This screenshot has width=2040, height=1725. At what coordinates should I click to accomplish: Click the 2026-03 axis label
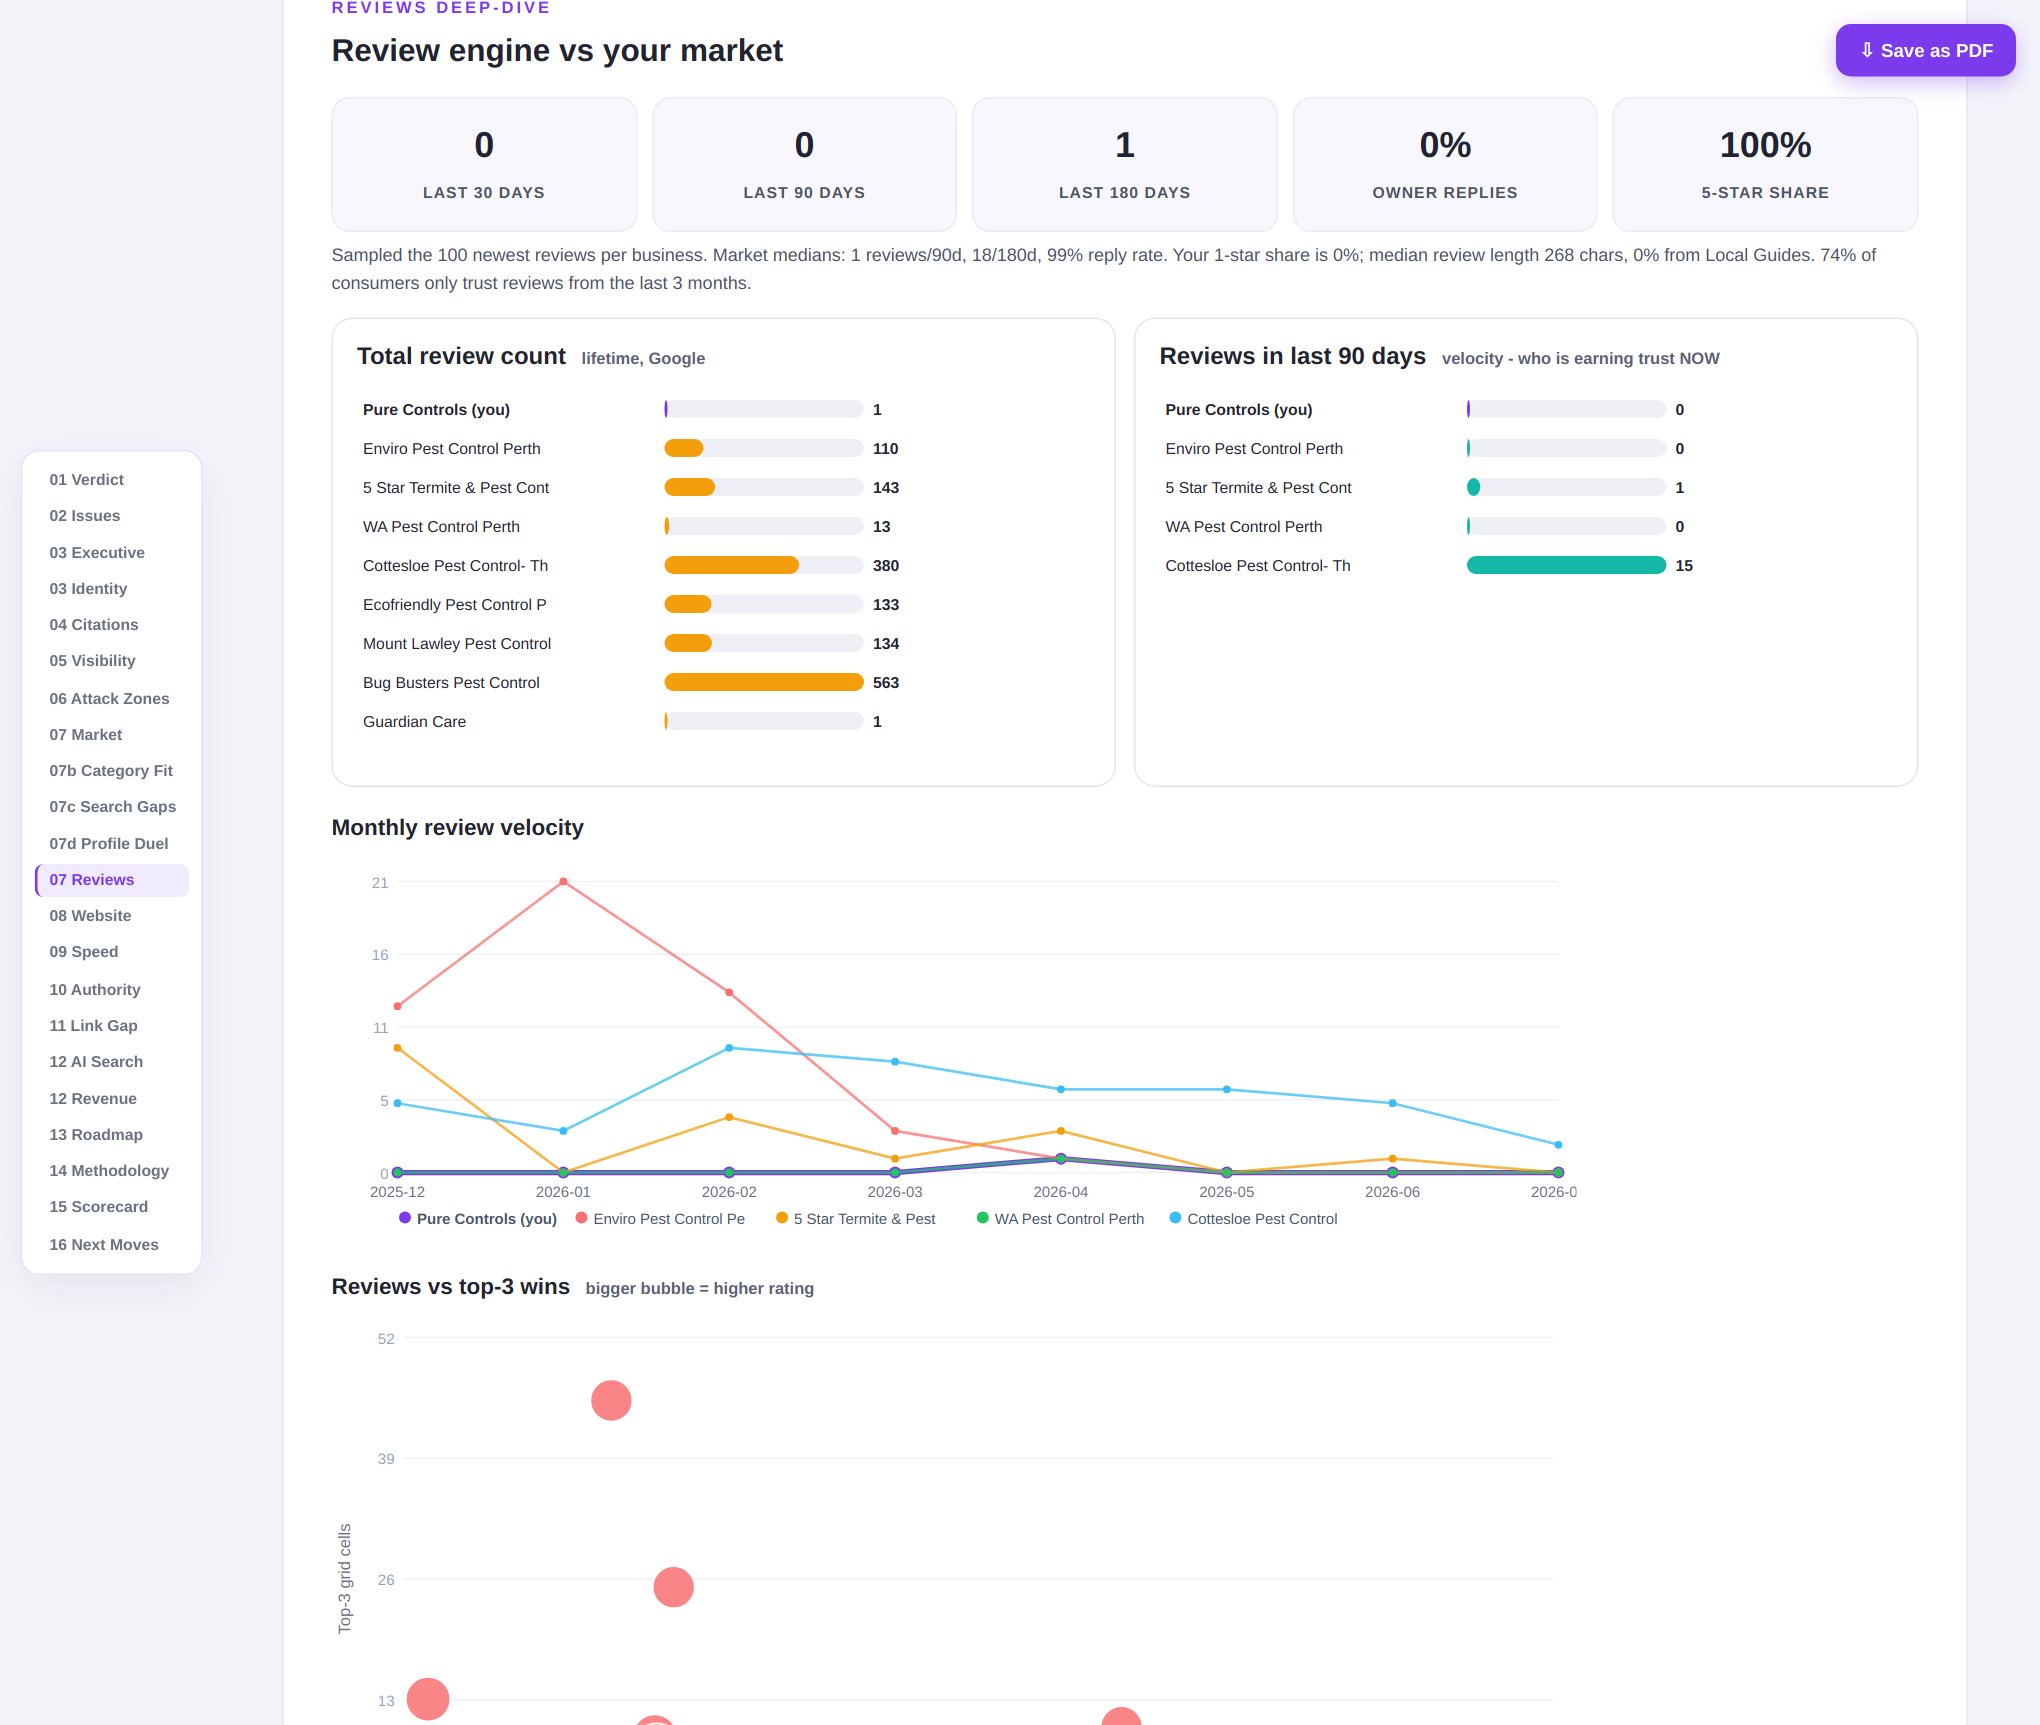pos(895,1192)
